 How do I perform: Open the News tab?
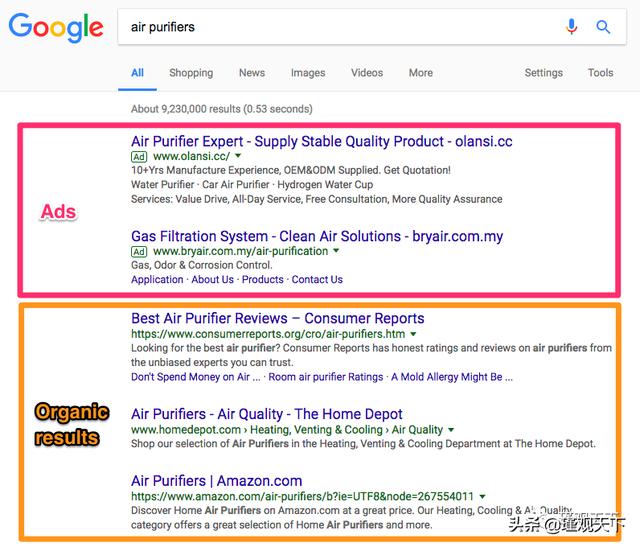click(252, 73)
